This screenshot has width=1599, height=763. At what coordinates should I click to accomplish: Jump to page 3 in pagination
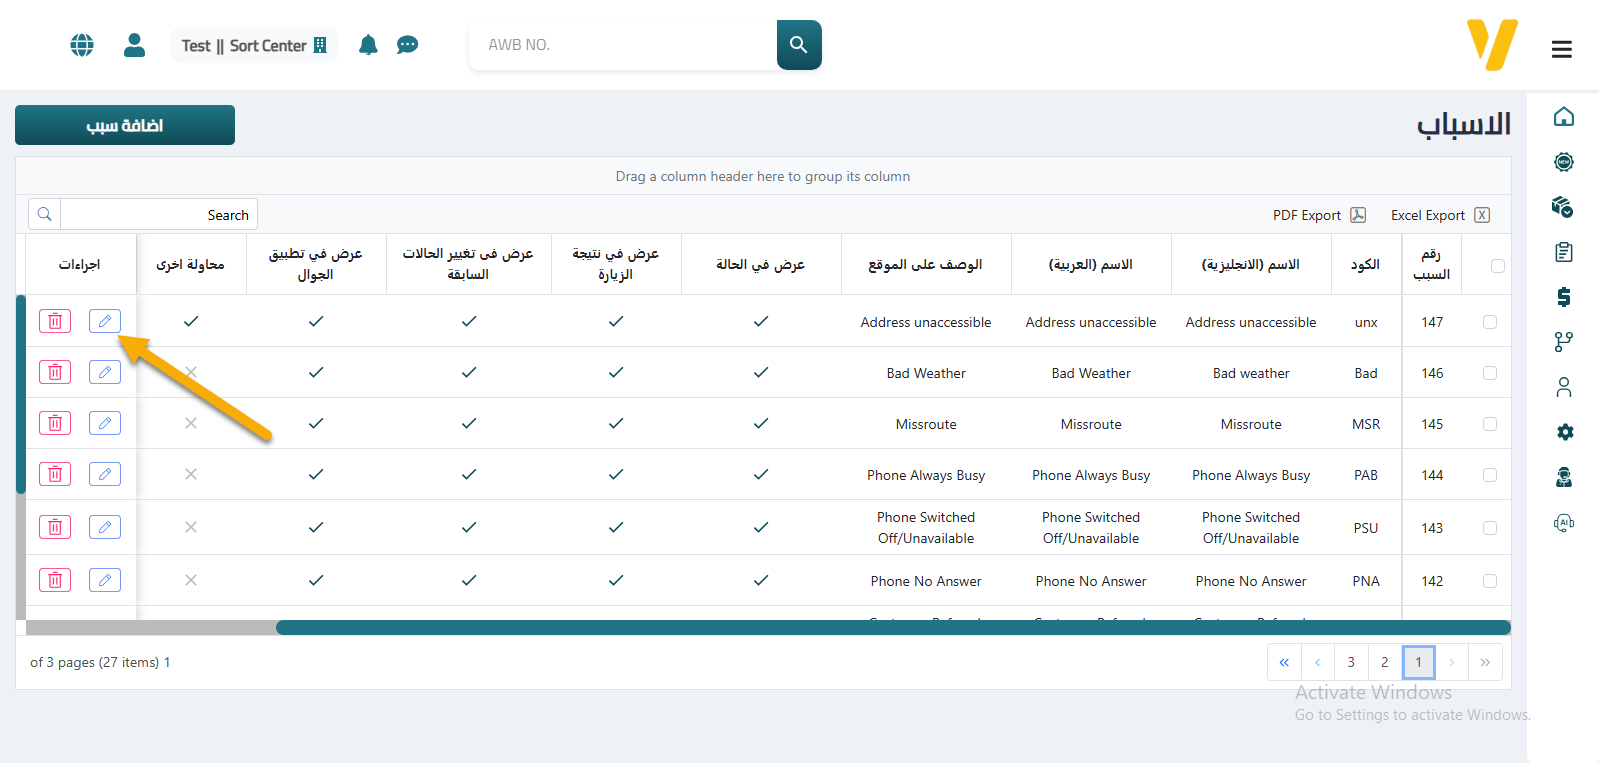click(x=1351, y=662)
